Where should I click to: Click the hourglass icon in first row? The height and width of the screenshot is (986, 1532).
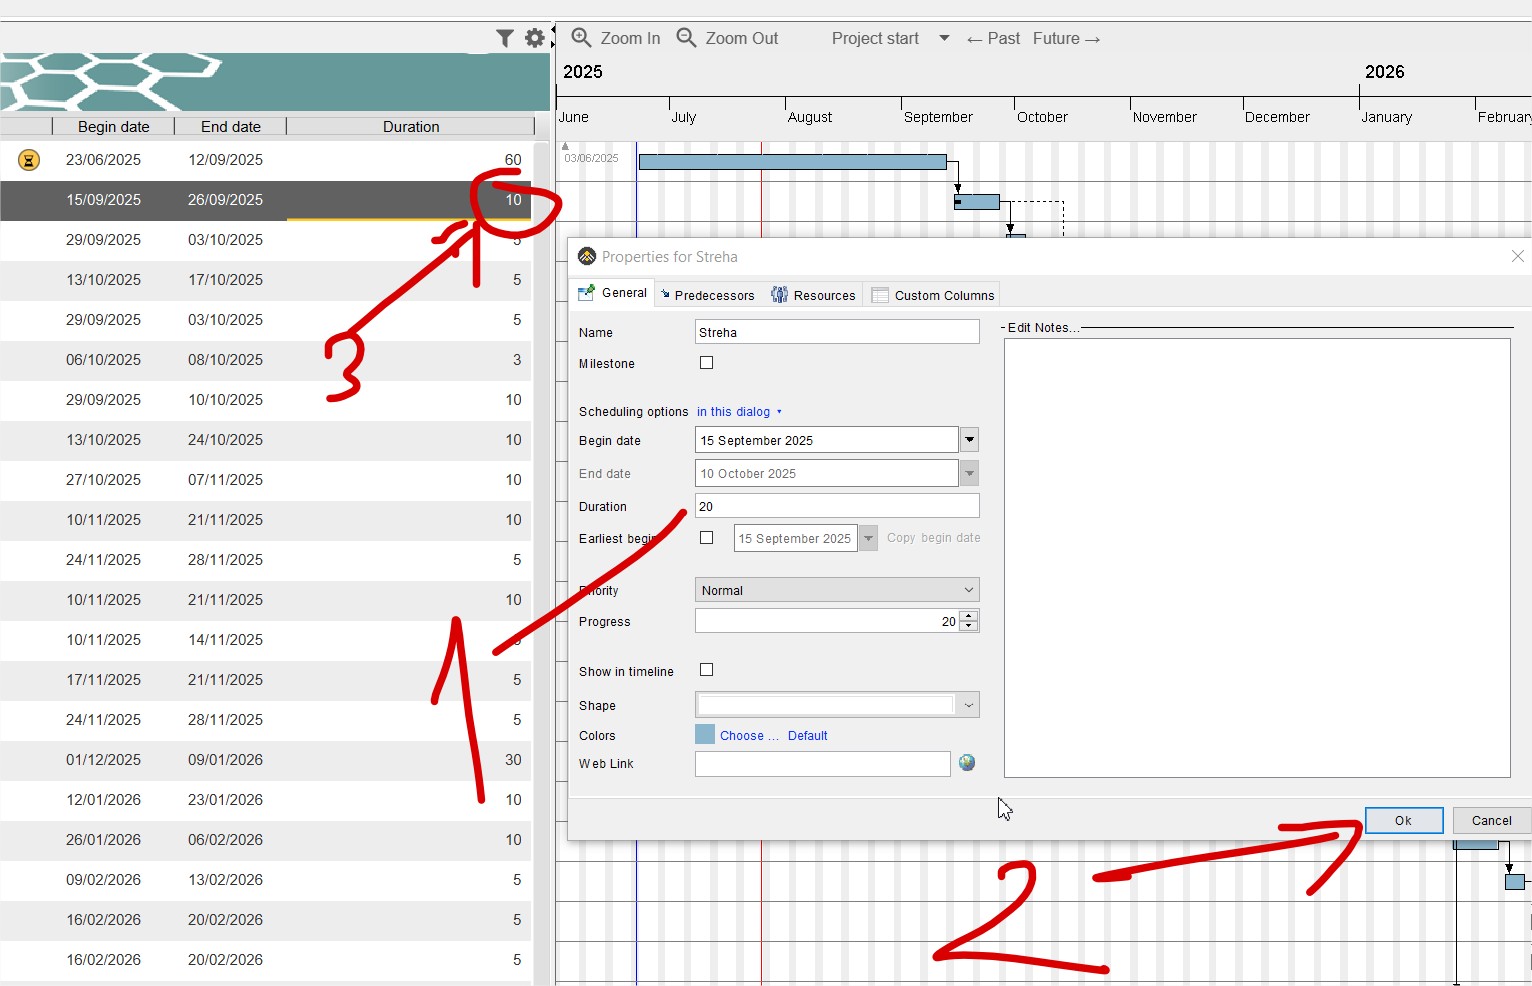pyautogui.click(x=29, y=160)
